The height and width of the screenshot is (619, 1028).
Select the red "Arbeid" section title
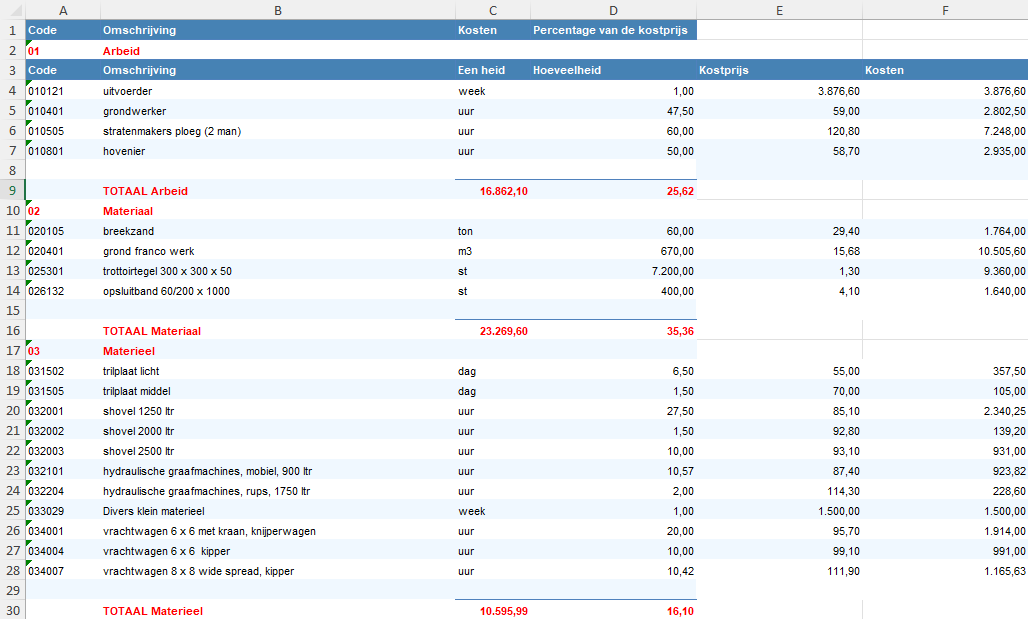tap(121, 51)
